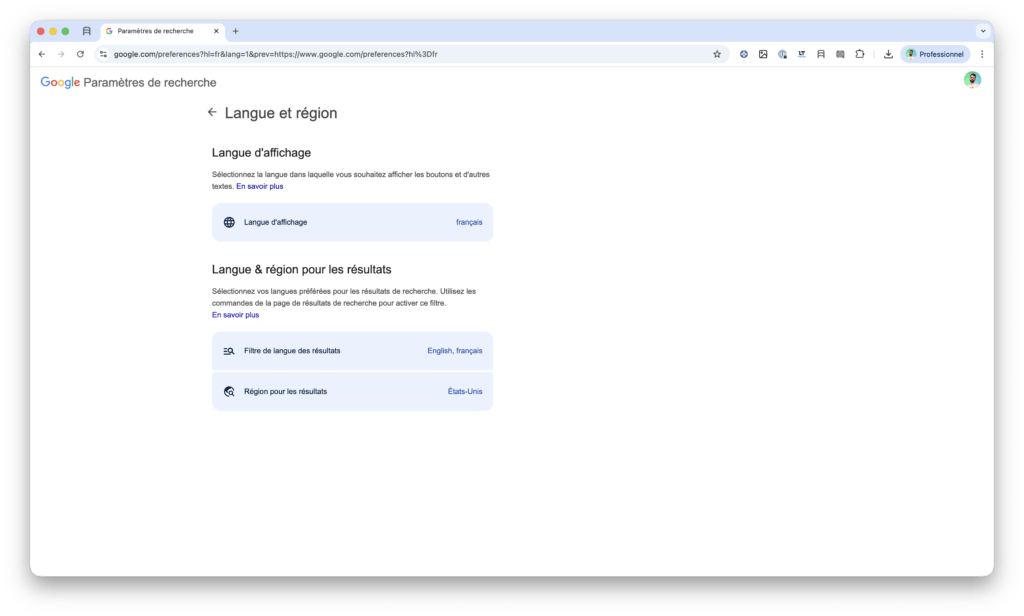Open the profile avatar on the settings page

(971, 79)
